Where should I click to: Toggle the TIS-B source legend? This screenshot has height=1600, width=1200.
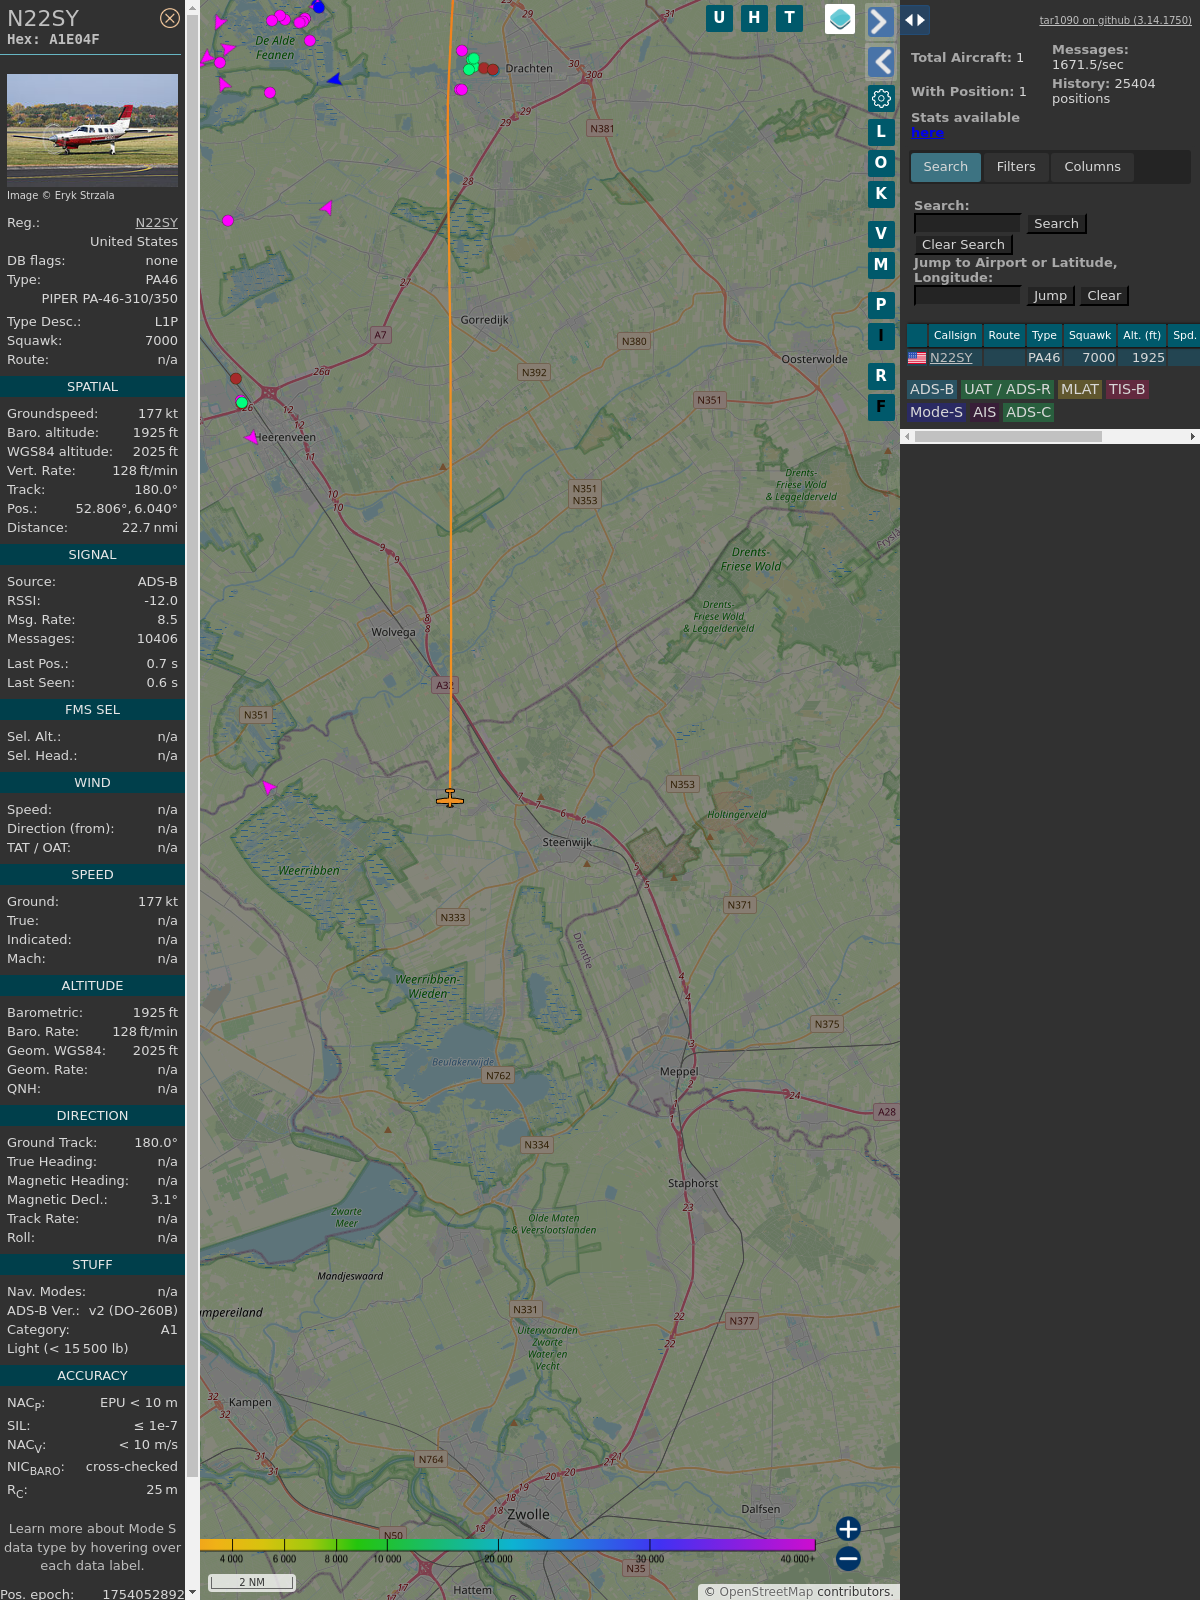coord(1127,390)
